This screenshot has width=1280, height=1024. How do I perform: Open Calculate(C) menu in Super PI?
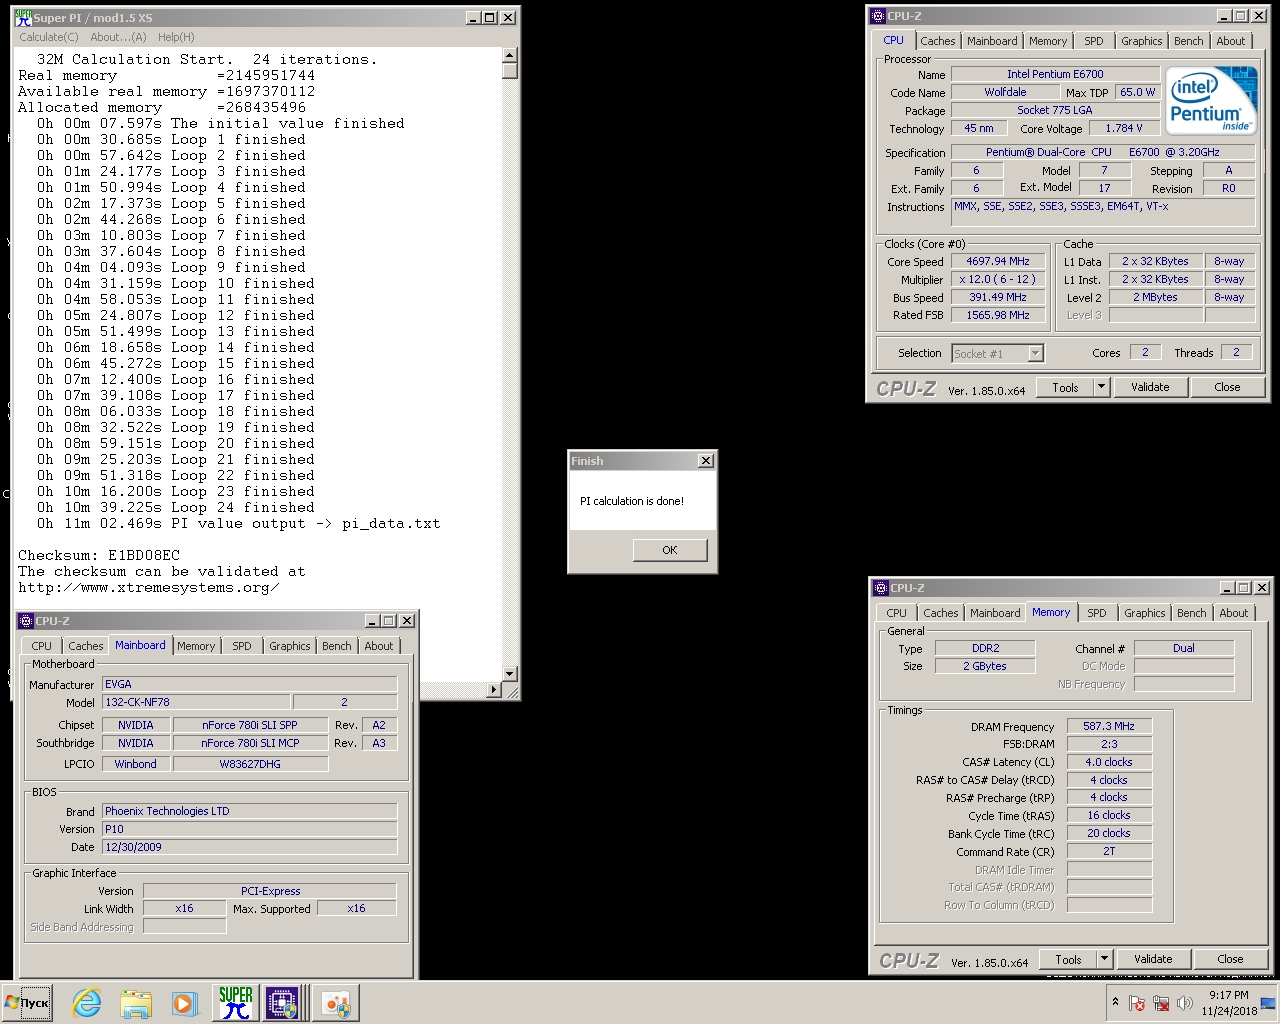[x=48, y=37]
